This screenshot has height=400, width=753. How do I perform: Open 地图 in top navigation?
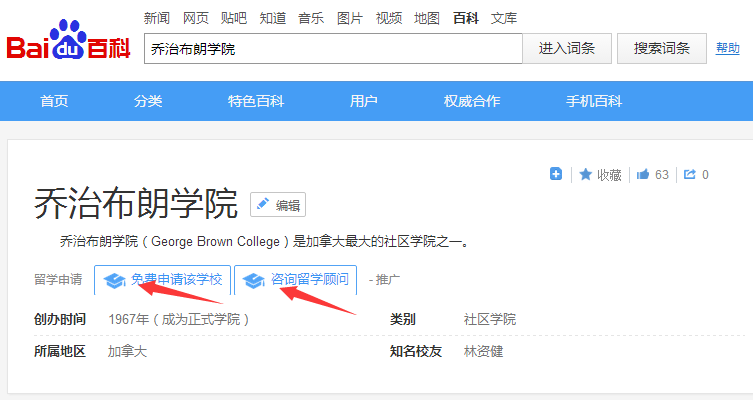(427, 18)
